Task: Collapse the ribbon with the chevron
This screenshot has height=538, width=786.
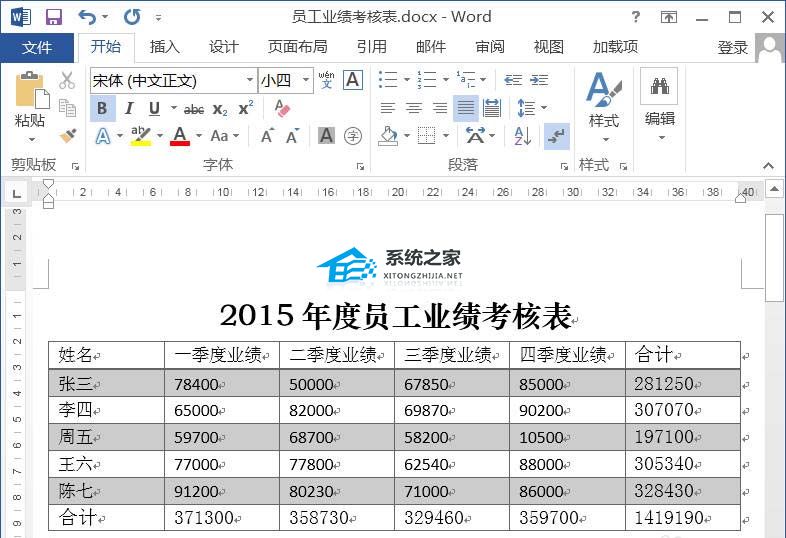Action: click(768, 165)
